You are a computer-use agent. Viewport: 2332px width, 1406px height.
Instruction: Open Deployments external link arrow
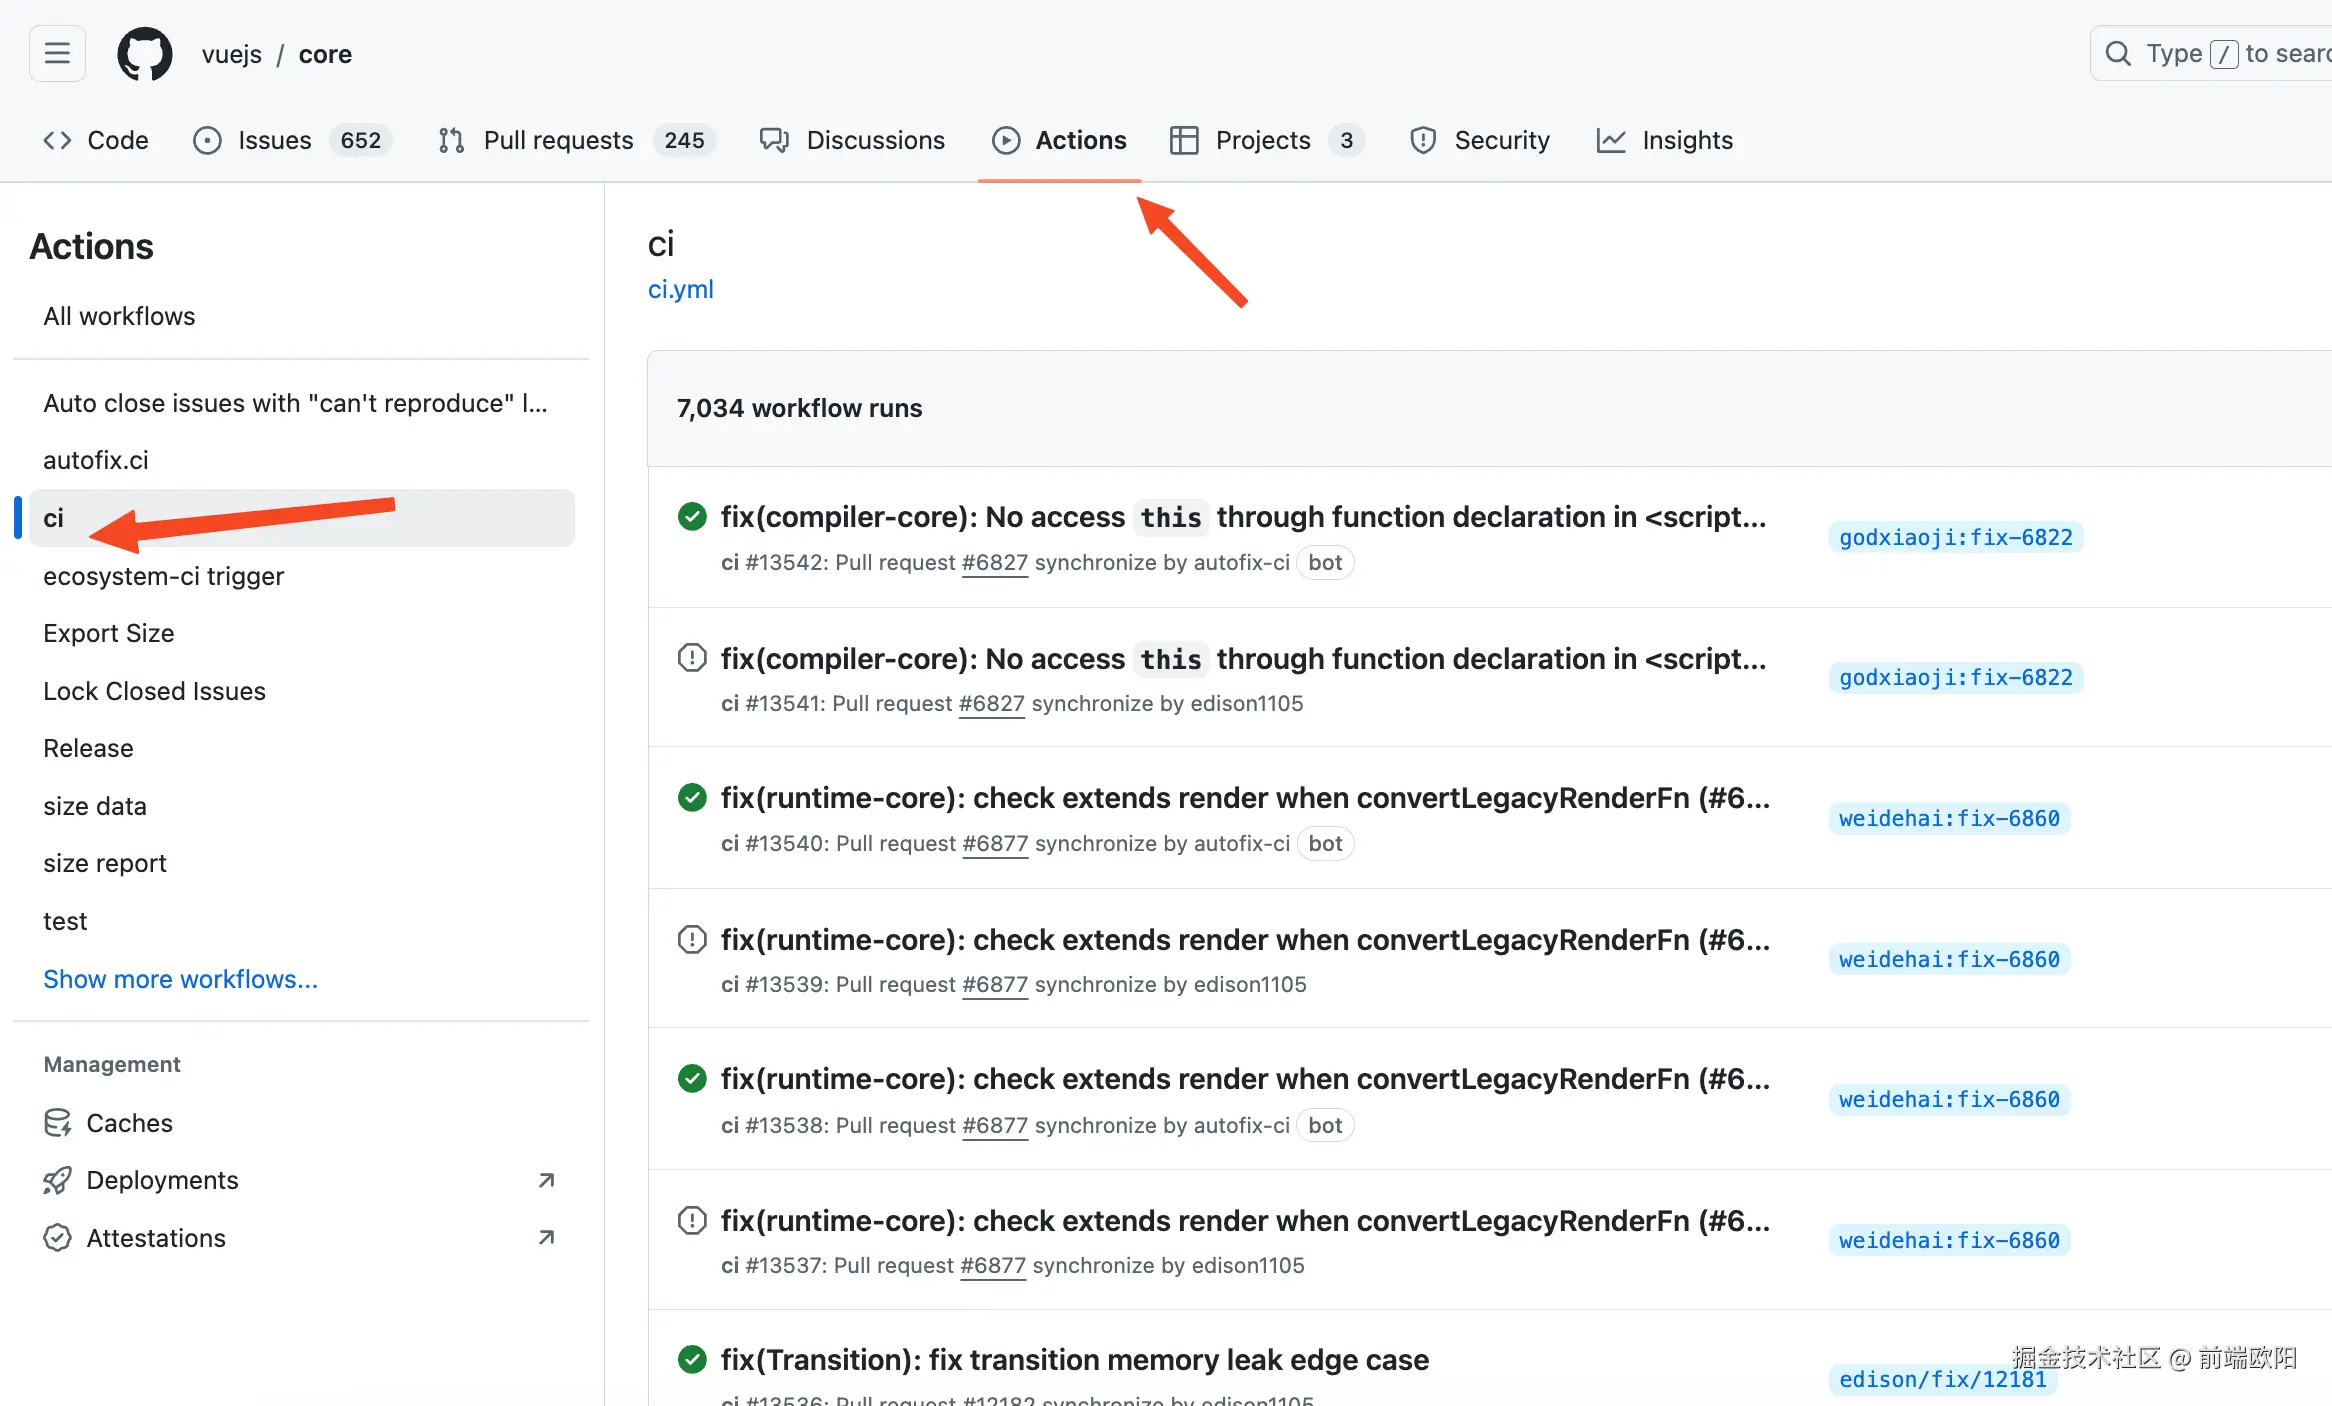546,1180
